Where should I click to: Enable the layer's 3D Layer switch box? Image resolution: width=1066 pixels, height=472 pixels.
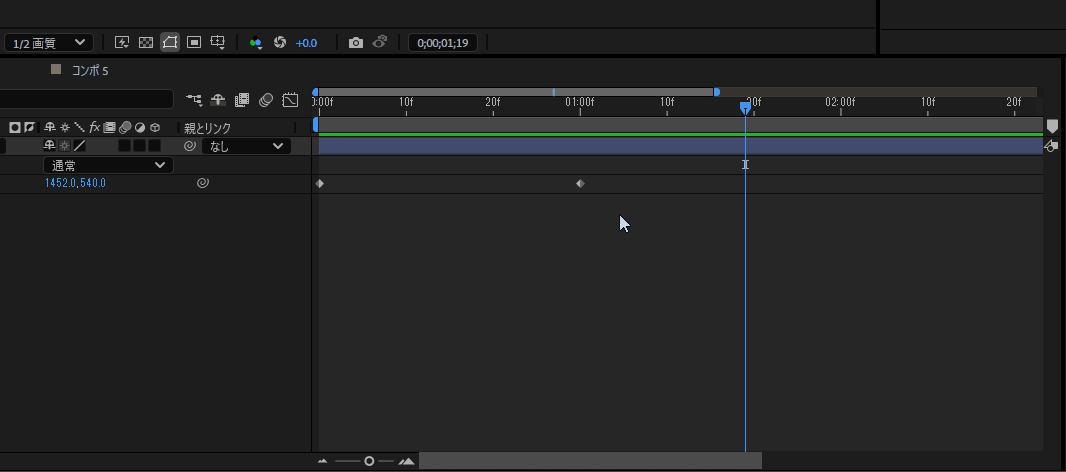(x=154, y=146)
